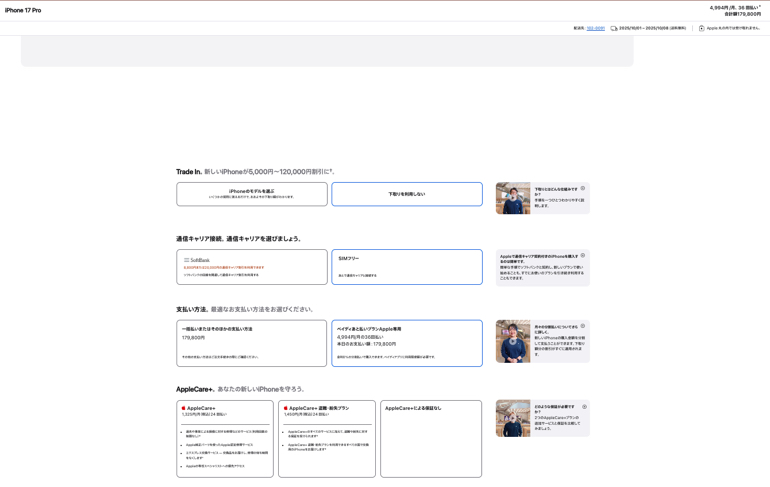This screenshot has height=487, width=770.
Task: Choose 'AppleCare+による保証なし' option
Action: tap(431, 438)
